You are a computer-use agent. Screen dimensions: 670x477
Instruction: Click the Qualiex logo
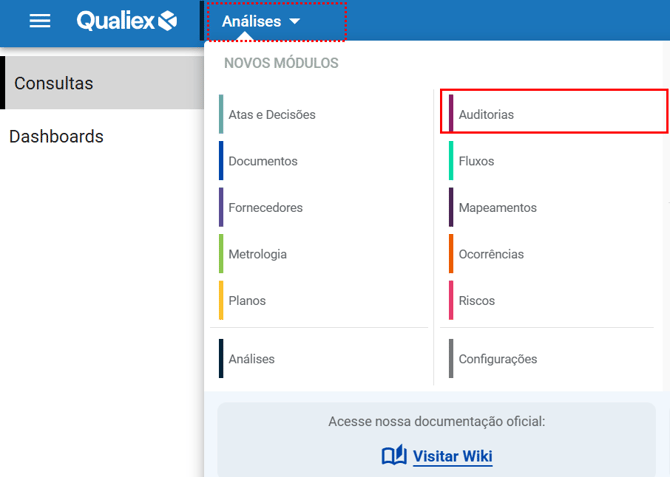(x=126, y=21)
